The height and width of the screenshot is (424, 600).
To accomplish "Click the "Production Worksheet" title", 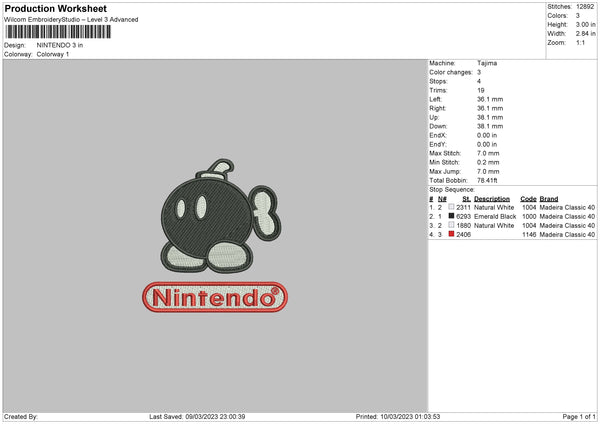I will (x=55, y=8).
